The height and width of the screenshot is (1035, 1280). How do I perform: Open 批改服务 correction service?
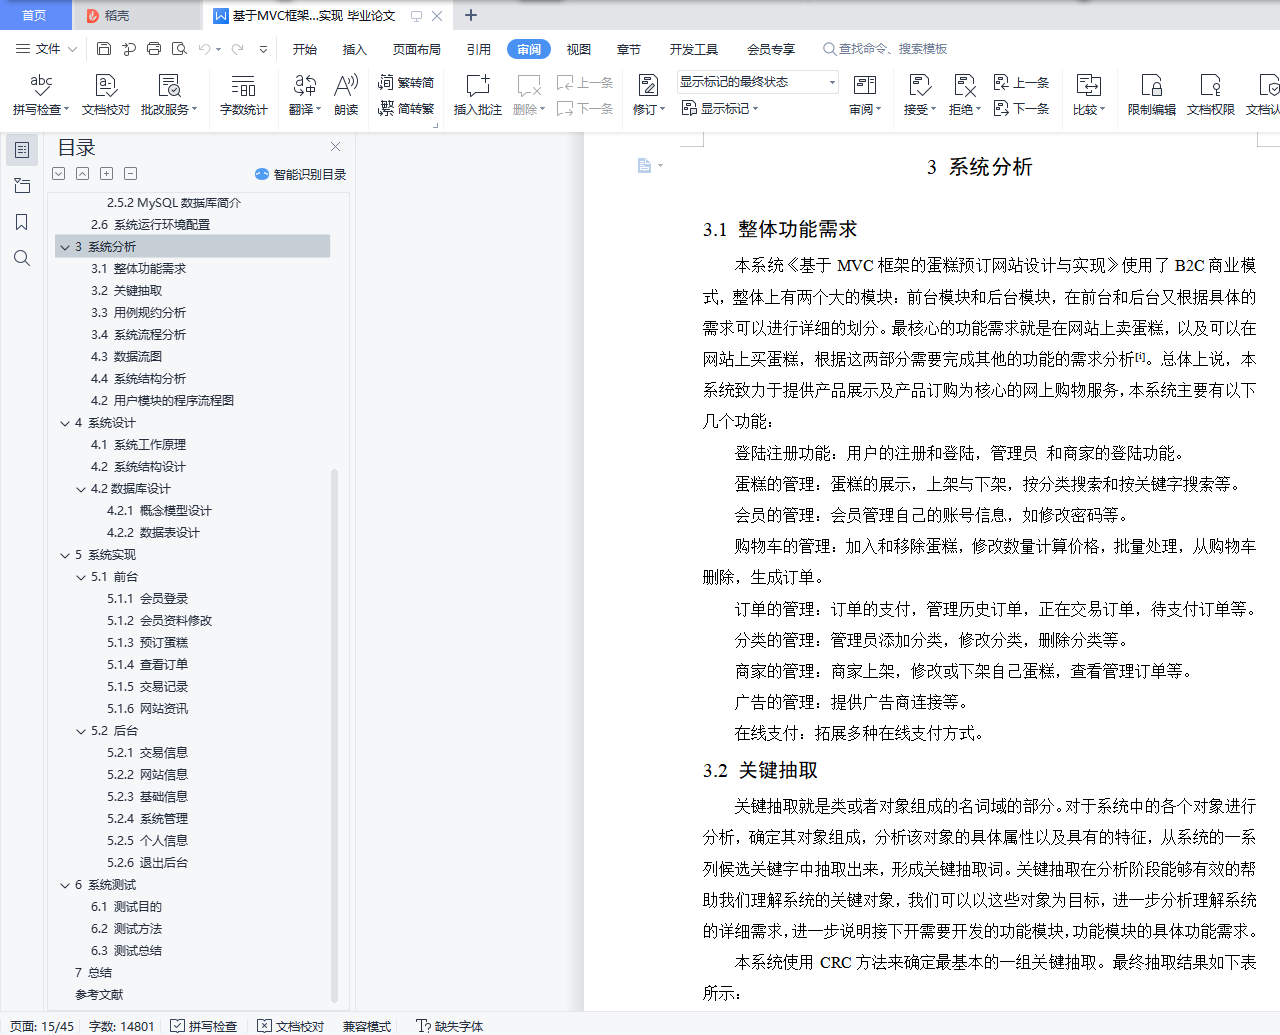coord(169,94)
